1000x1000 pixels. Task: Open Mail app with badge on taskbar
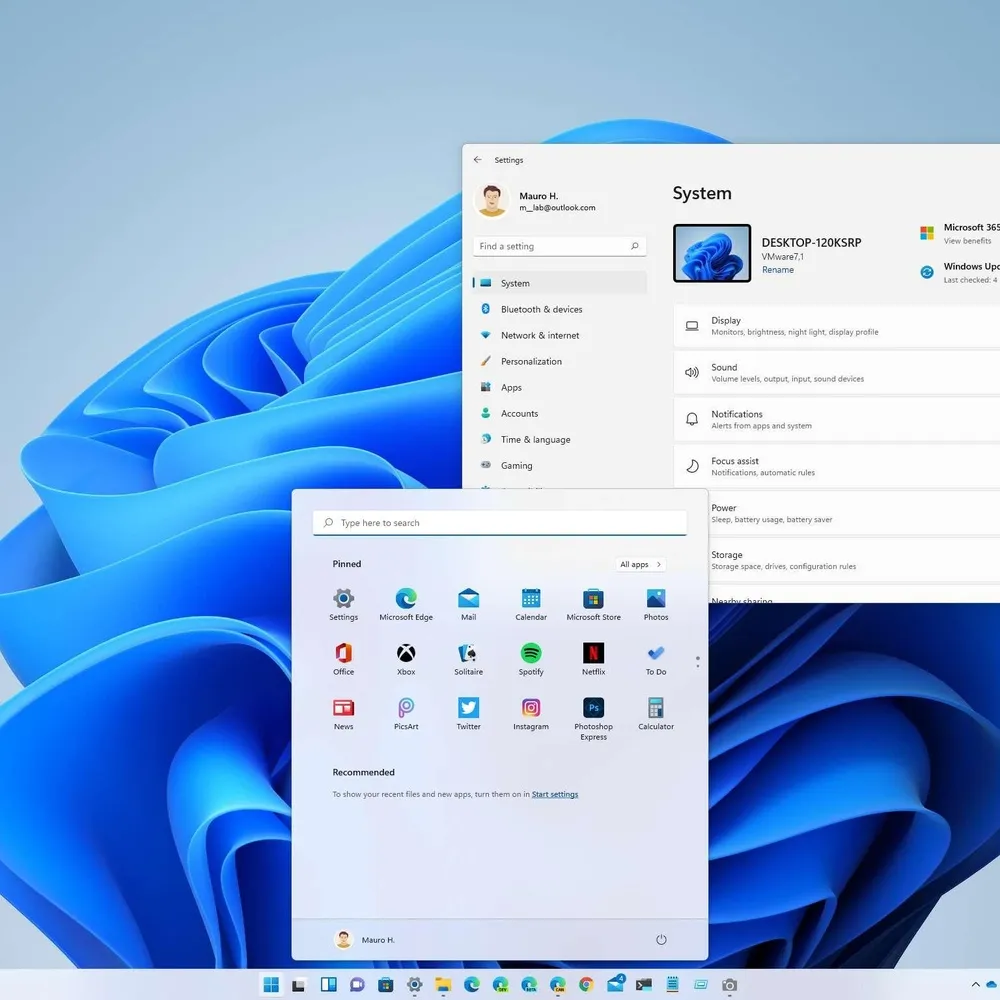(615, 984)
